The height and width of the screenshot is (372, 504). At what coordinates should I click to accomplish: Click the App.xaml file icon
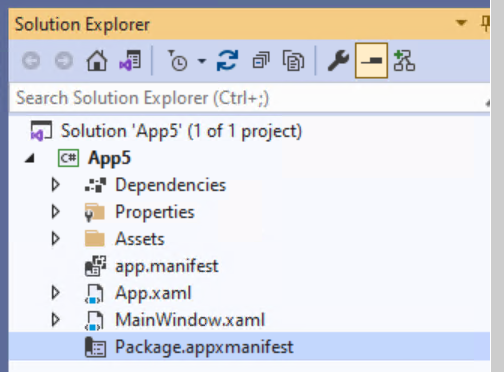pyautogui.click(x=94, y=294)
